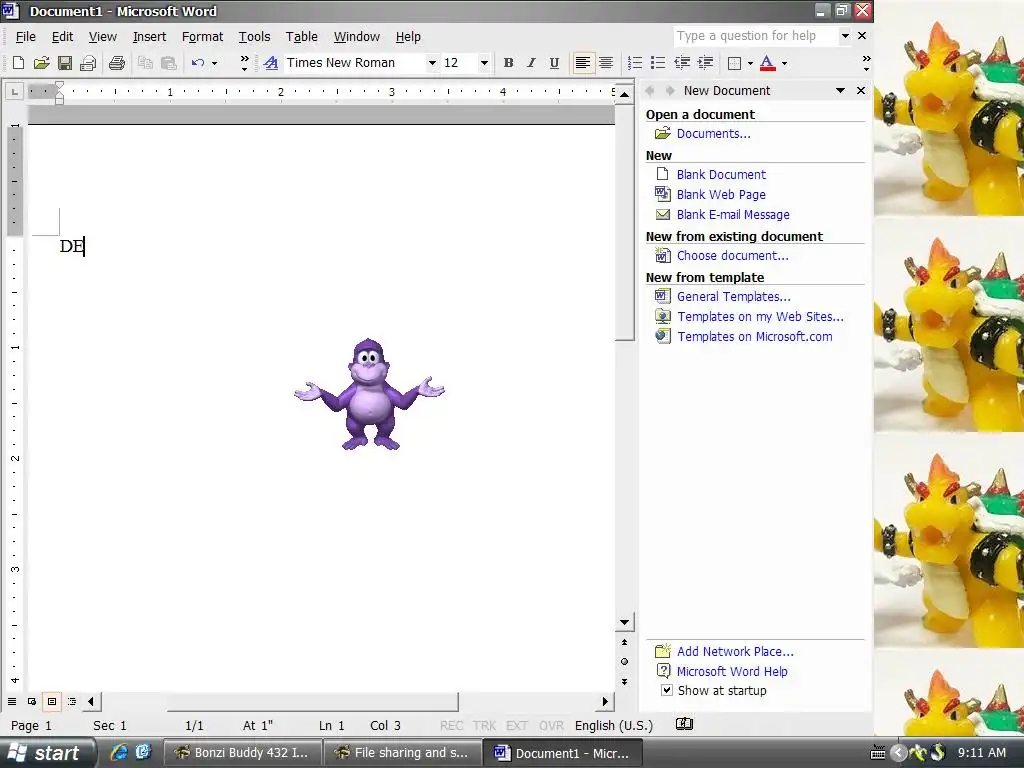
Task: Expand the Undo history dropdown arrow
Action: (214, 63)
